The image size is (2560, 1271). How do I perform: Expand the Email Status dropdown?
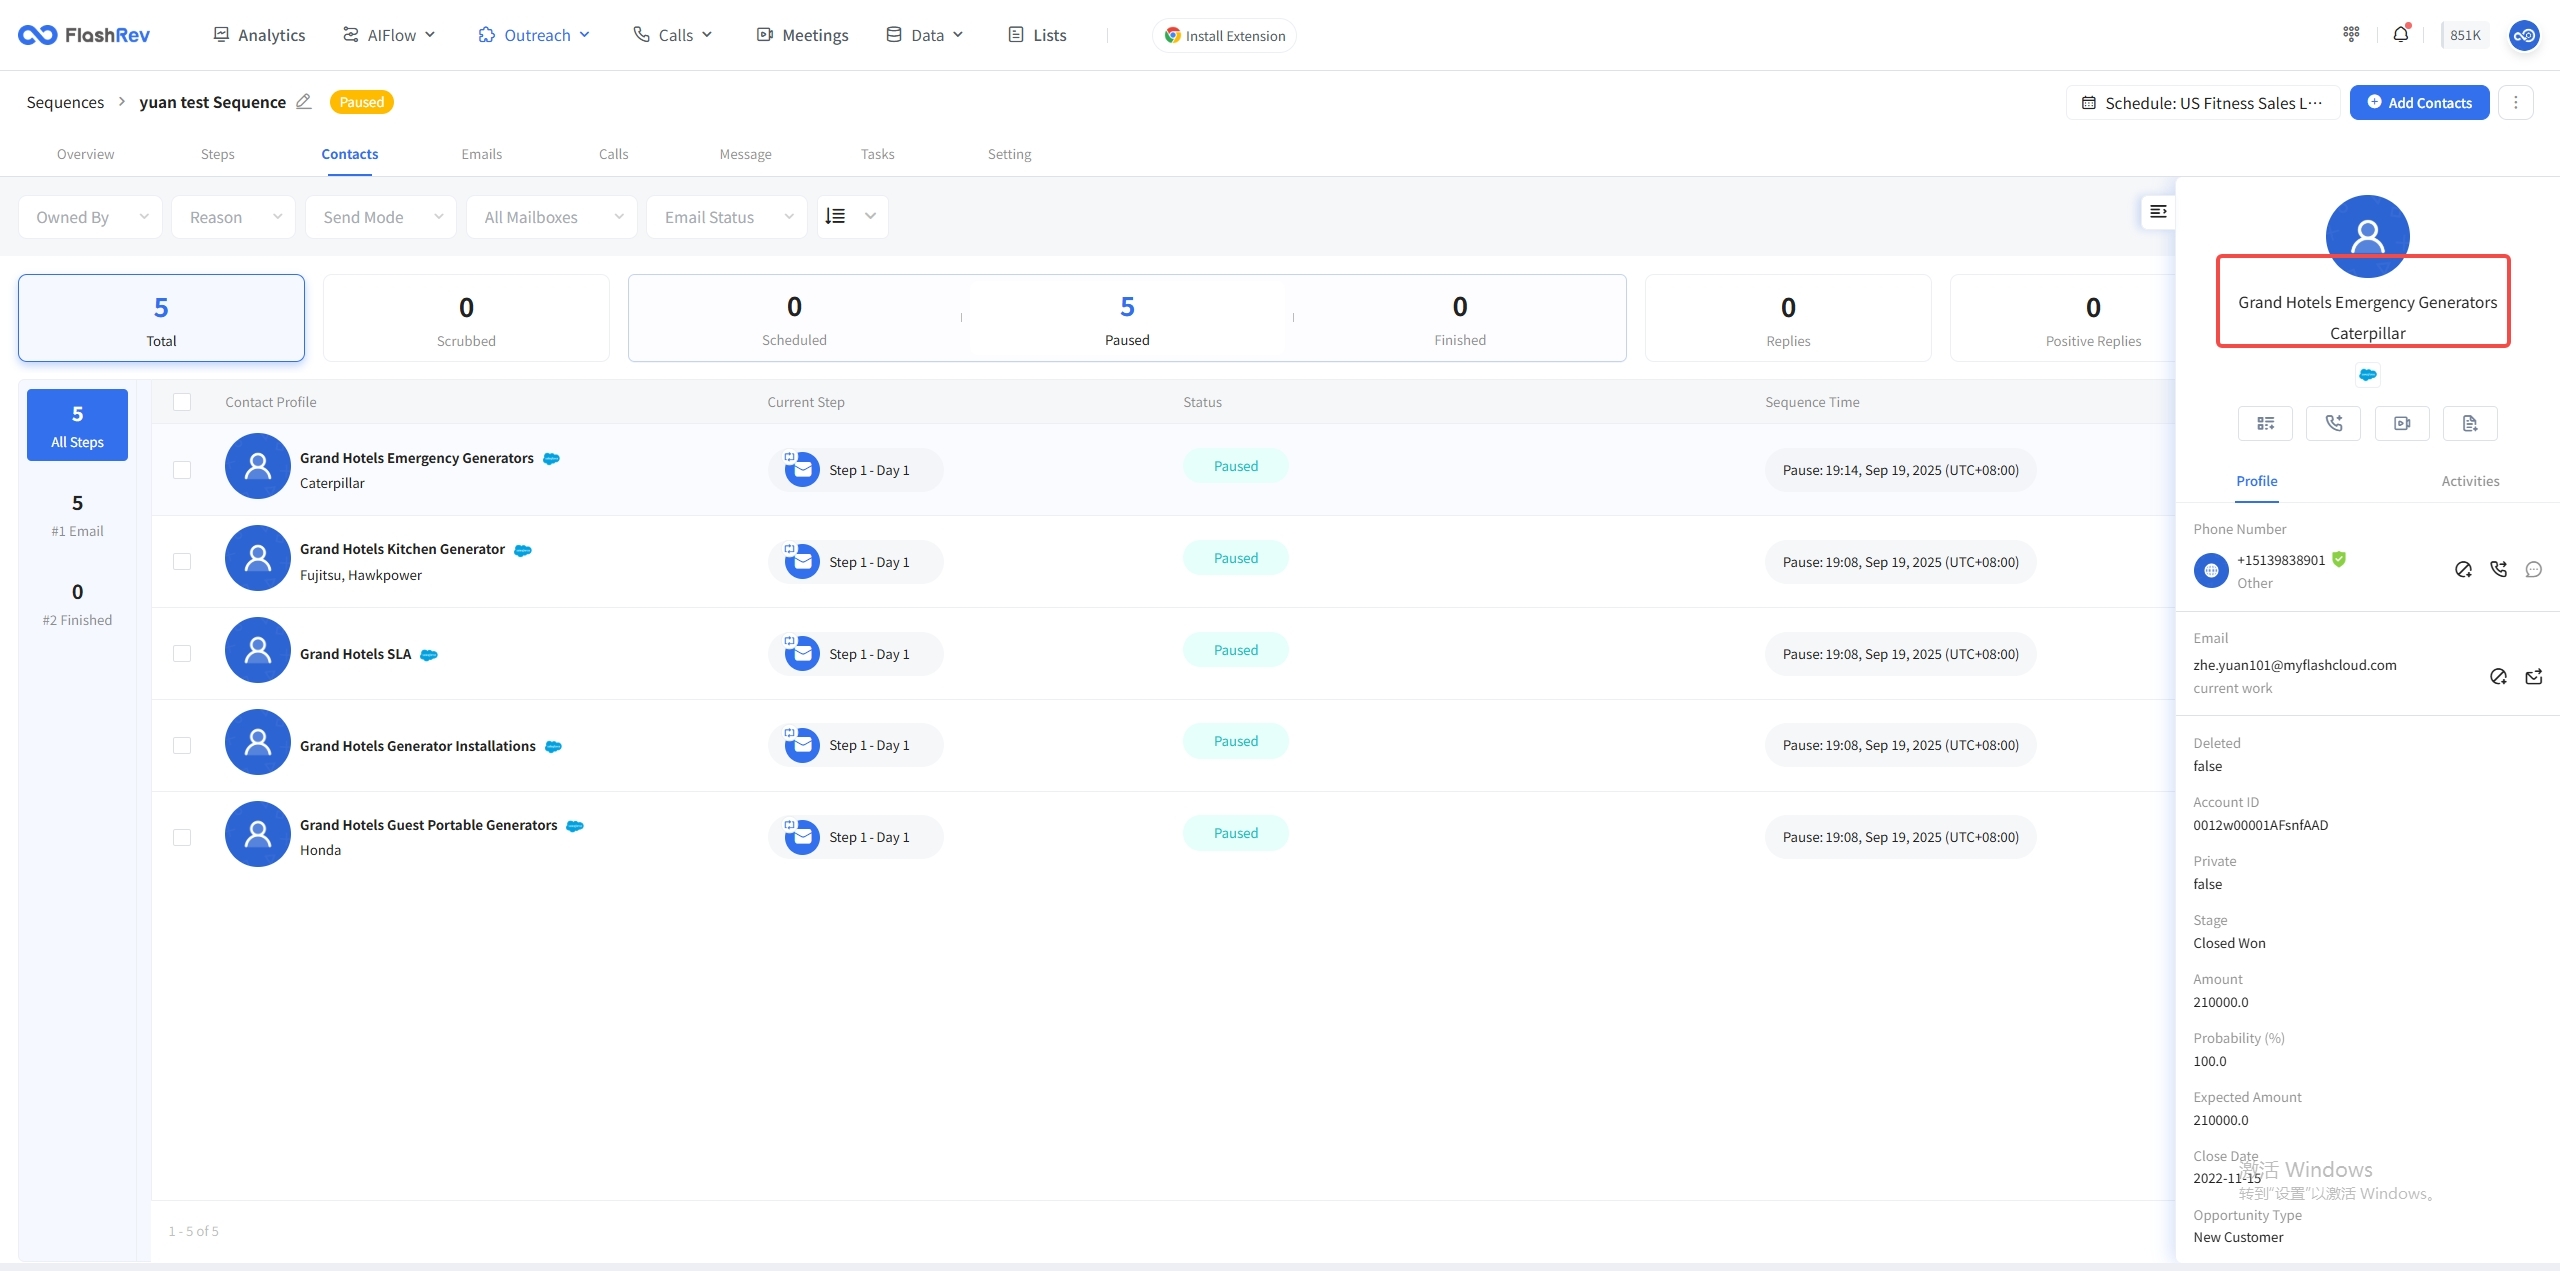click(x=727, y=217)
